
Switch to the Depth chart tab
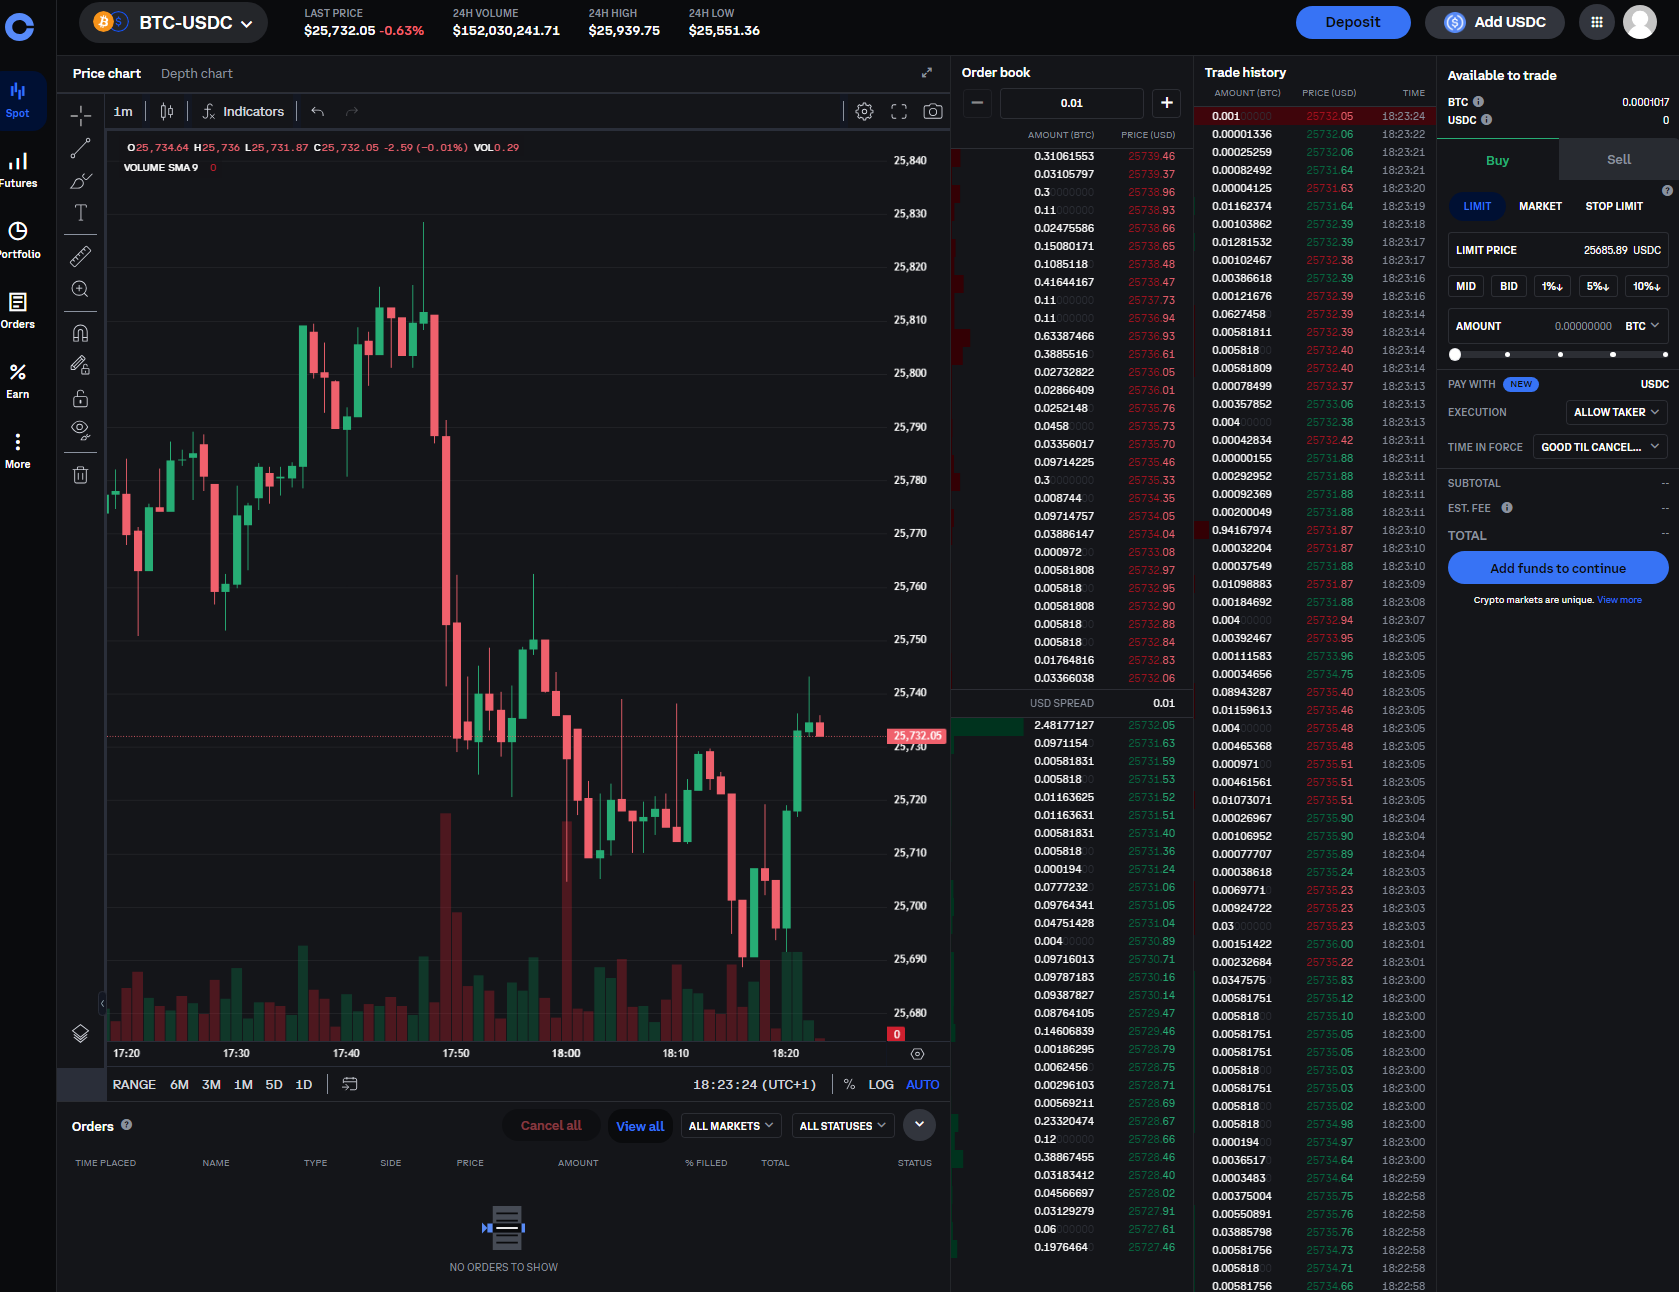(x=196, y=73)
